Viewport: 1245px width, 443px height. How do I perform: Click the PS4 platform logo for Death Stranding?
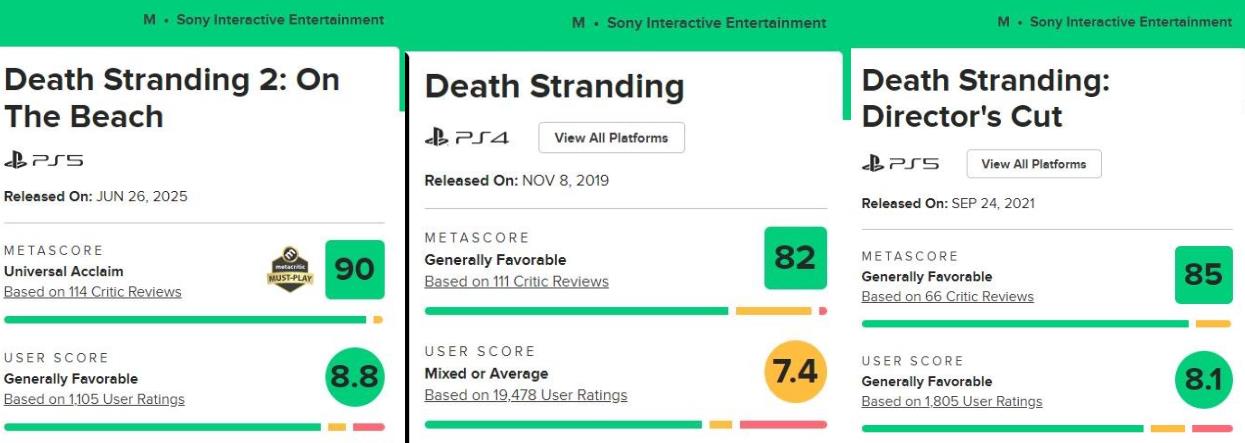click(467, 138)
